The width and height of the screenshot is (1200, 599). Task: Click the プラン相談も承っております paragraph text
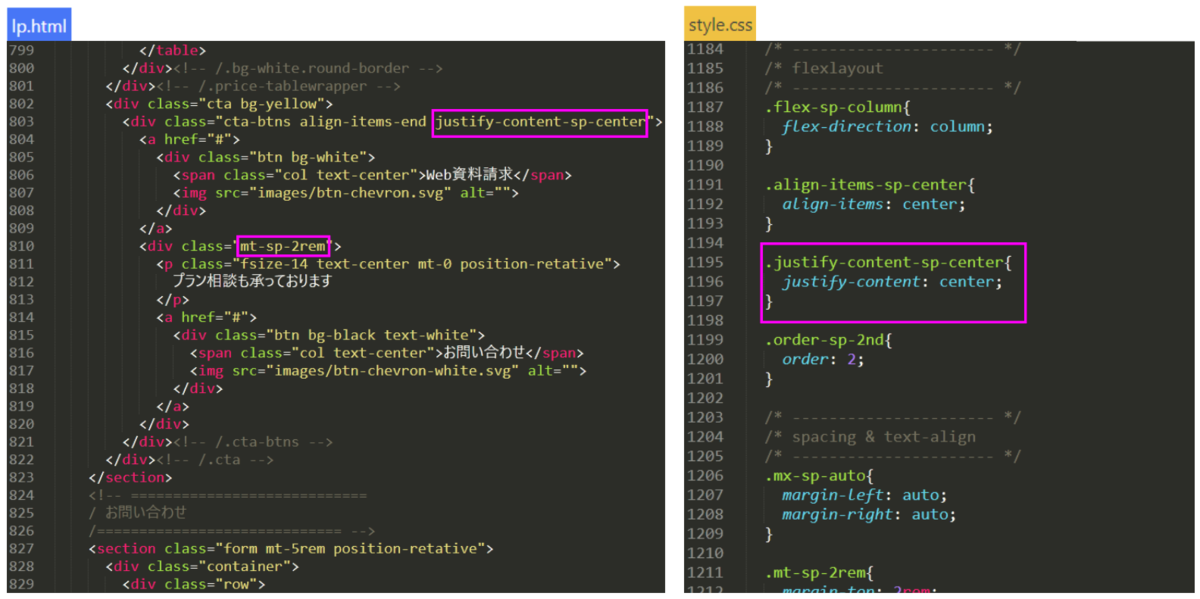click(251, 282)
